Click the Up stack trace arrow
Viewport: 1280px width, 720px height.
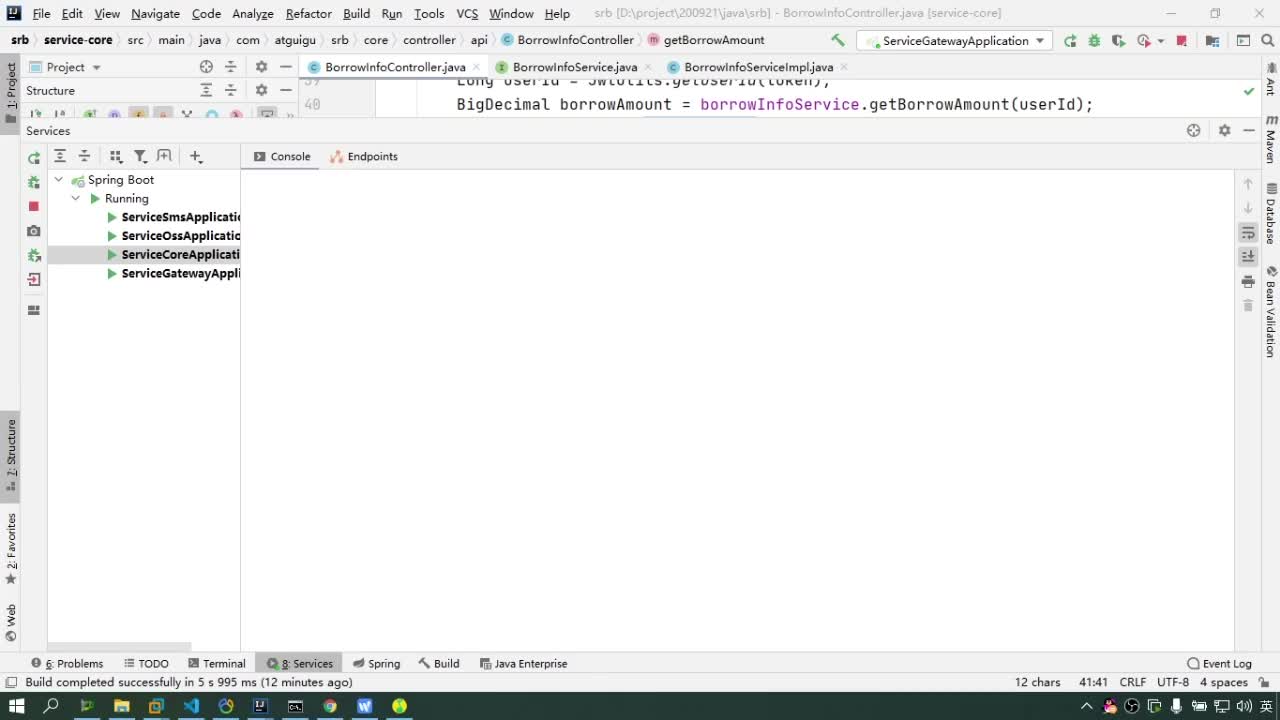(1248, 184)
